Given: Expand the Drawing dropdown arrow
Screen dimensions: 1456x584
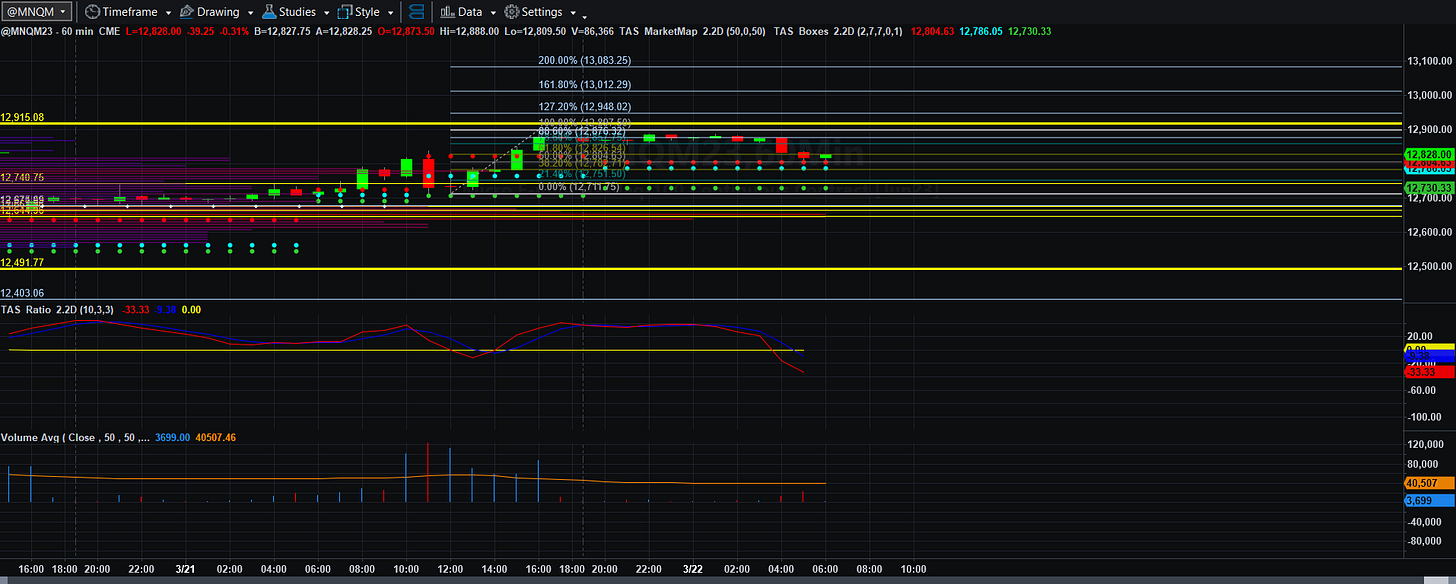Looking at the screenshot, I should [x=250, y=13].
